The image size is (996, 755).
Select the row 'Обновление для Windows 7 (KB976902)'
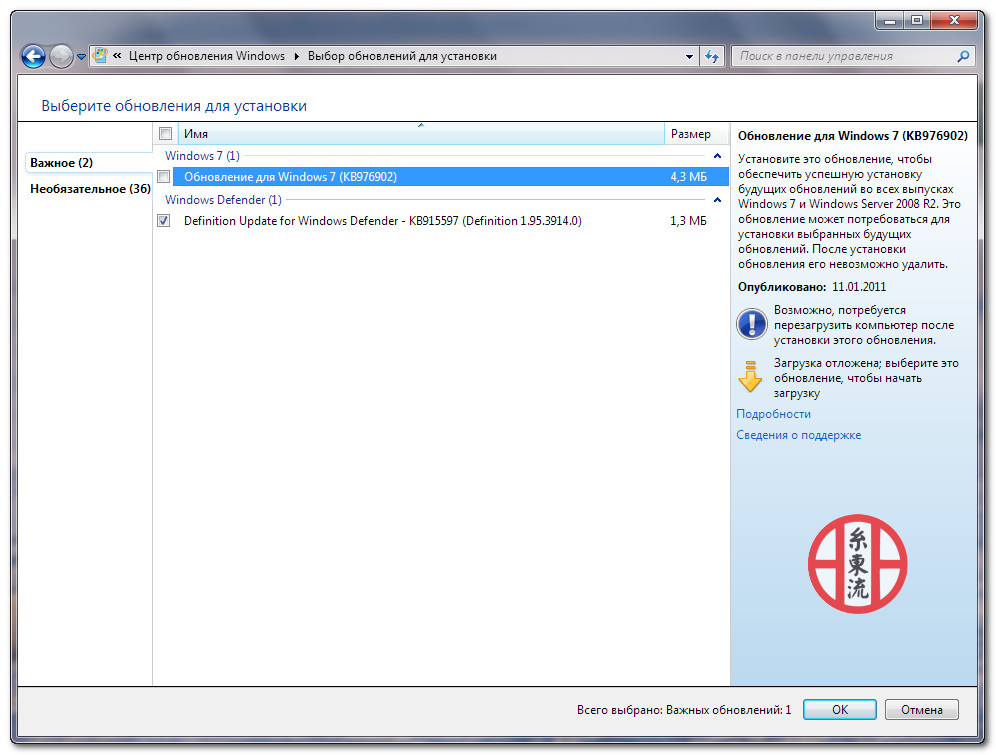(x=450, y=177)
